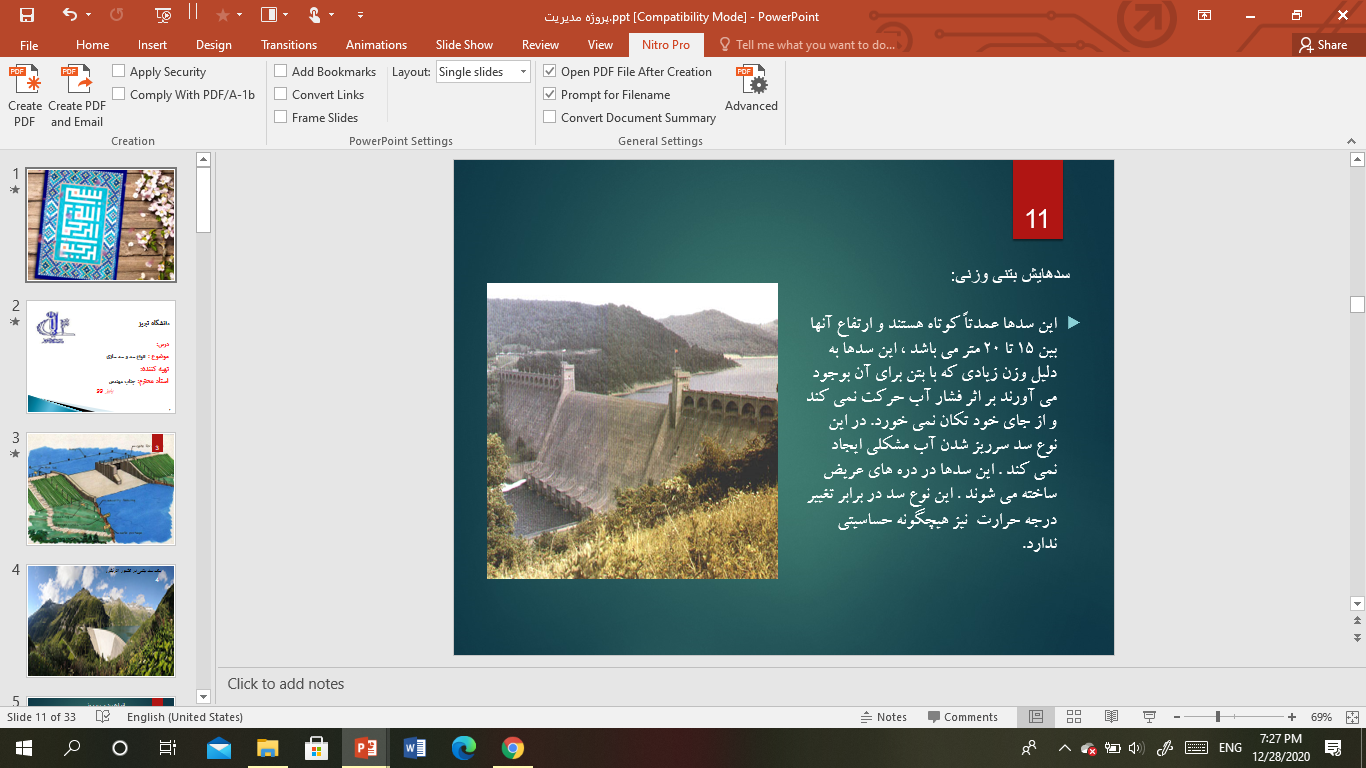Open Customize Quick Access Toolbar dropdown
The width and height of the screenshot is (1366, 768).
[x=360, y=15]
